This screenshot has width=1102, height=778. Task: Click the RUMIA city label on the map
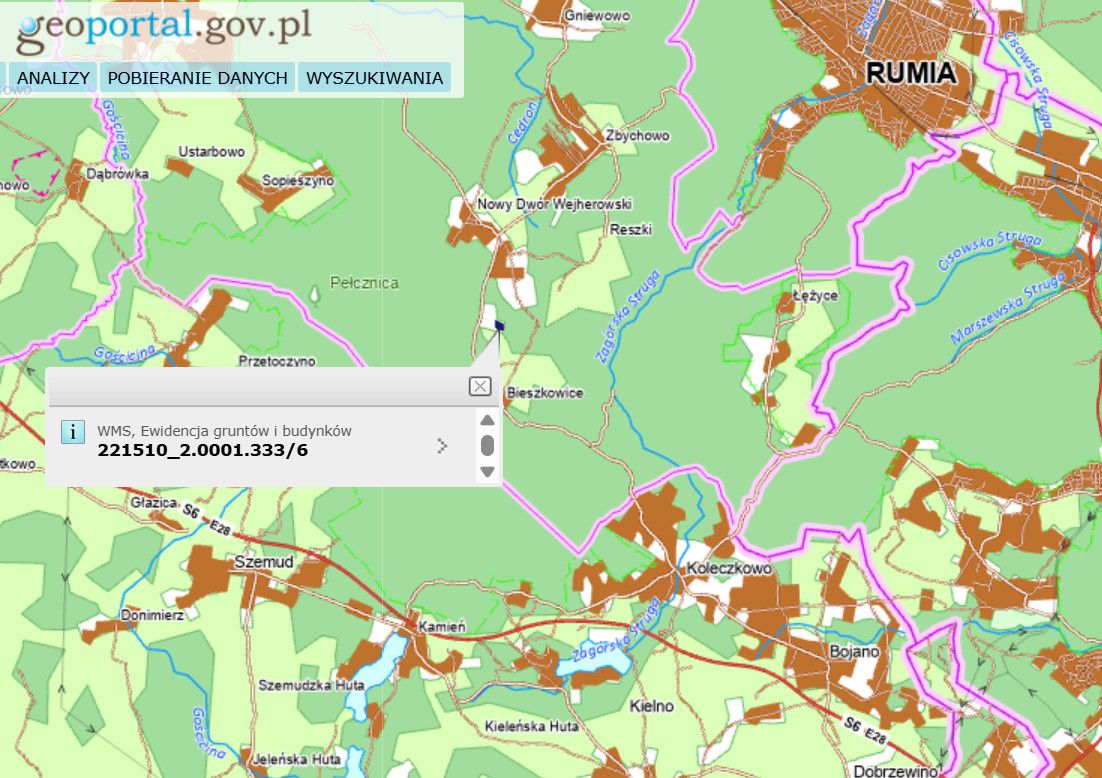pyautogui.click(x=910, y=73)
